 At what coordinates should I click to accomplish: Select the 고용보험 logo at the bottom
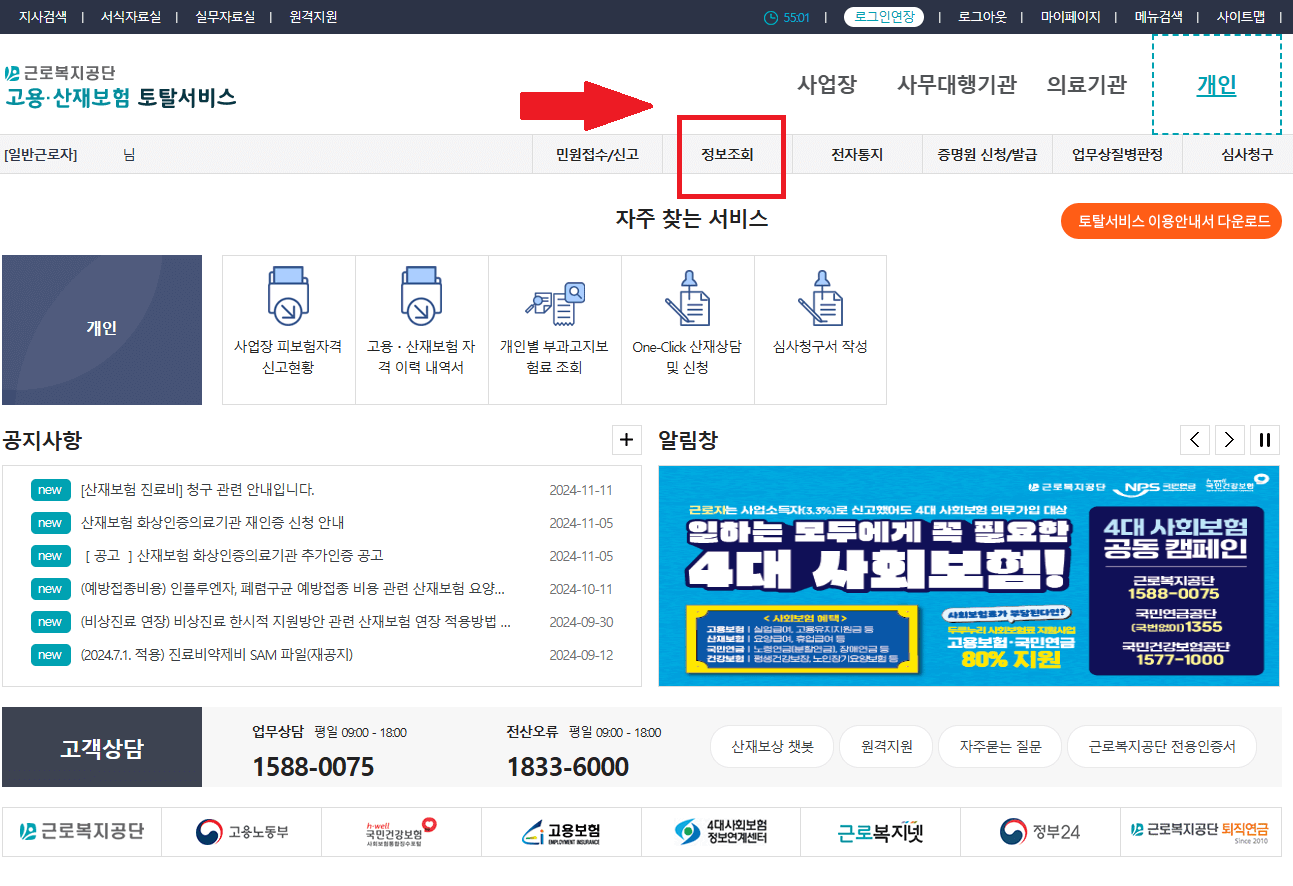[x=560, y=831]
